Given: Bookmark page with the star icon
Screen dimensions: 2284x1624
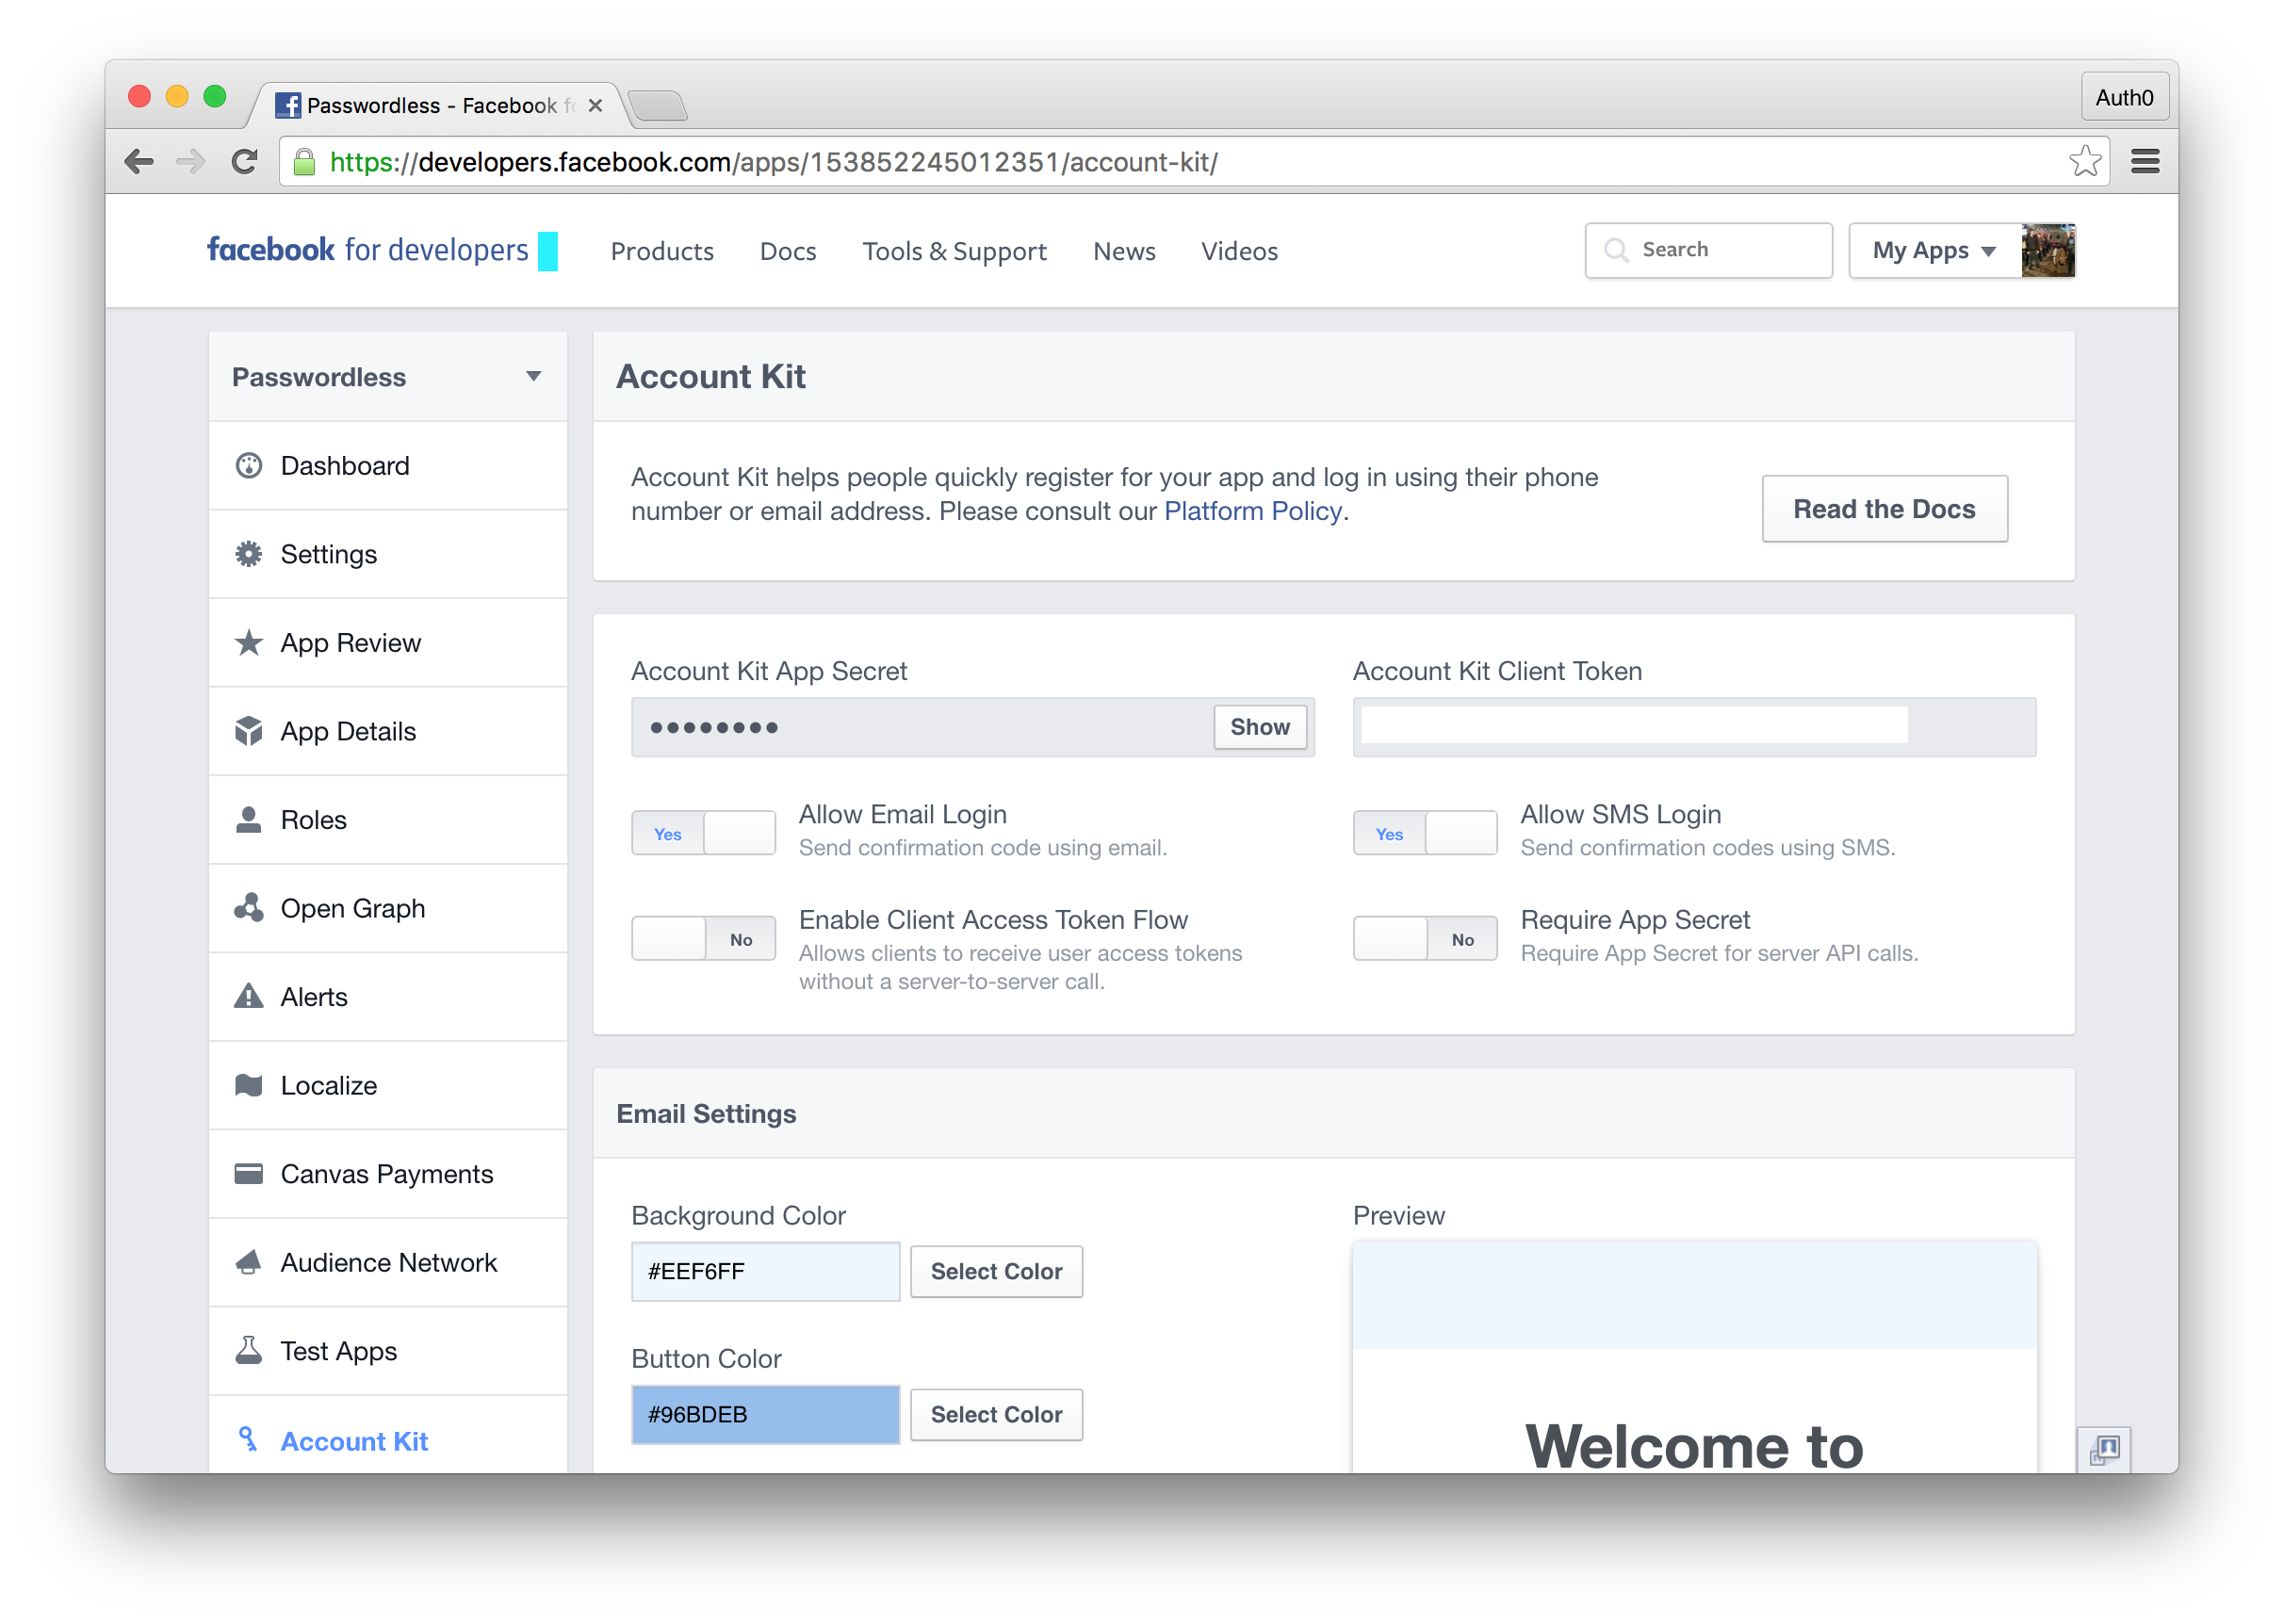Looking at the screenshot, I should tap(2085, 161).
